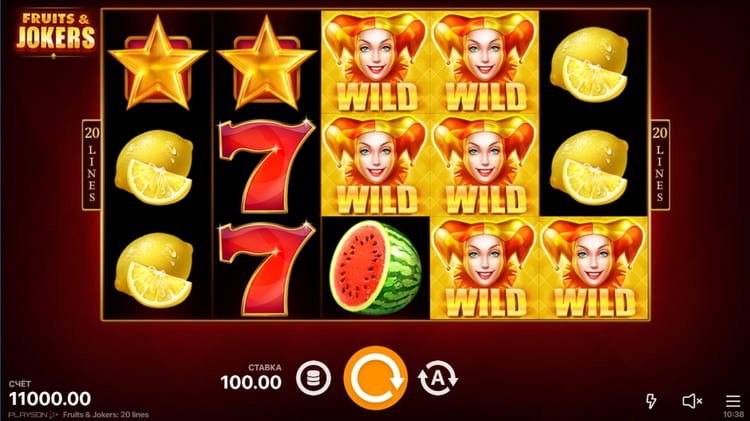This screenshot has height=421, width=750.
Task: Click the top-right lemon symbol
Action: tap(589, 65)
